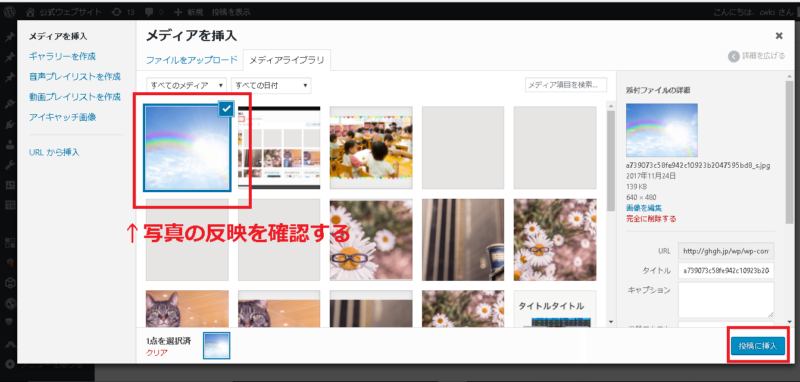Screen dimensions: 800x382
Task: Click the selected-item thumbnail in bottom bar
Action: 216,345
